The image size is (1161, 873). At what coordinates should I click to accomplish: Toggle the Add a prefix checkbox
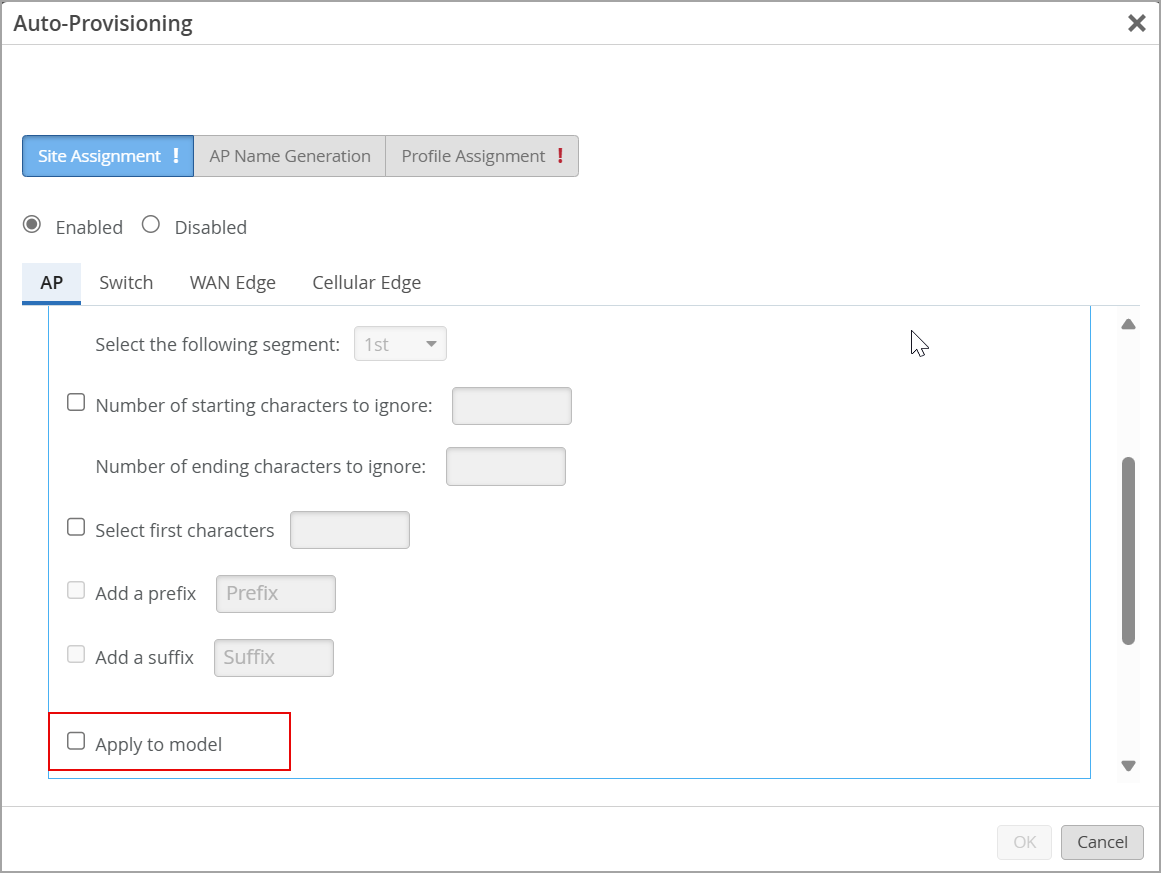[x=76, y=591]
